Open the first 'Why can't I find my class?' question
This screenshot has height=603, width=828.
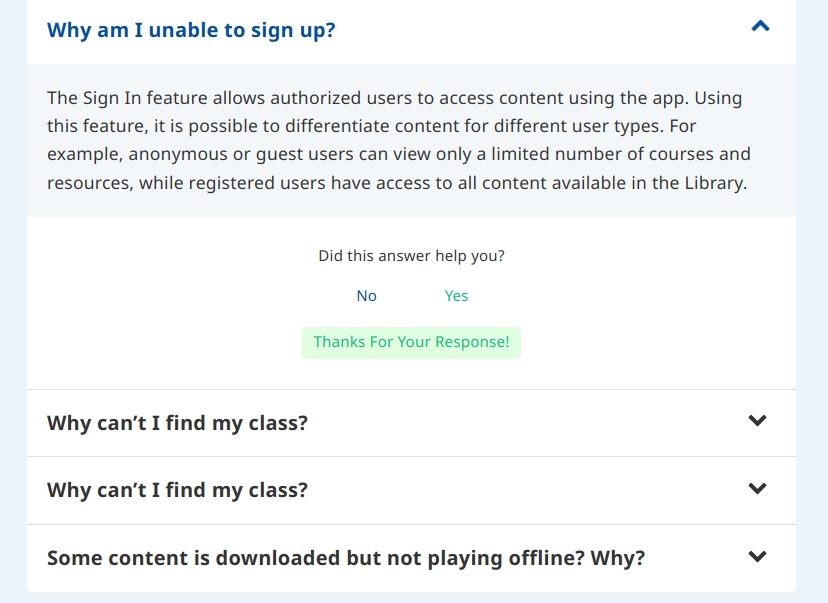[x=177, y=423]
